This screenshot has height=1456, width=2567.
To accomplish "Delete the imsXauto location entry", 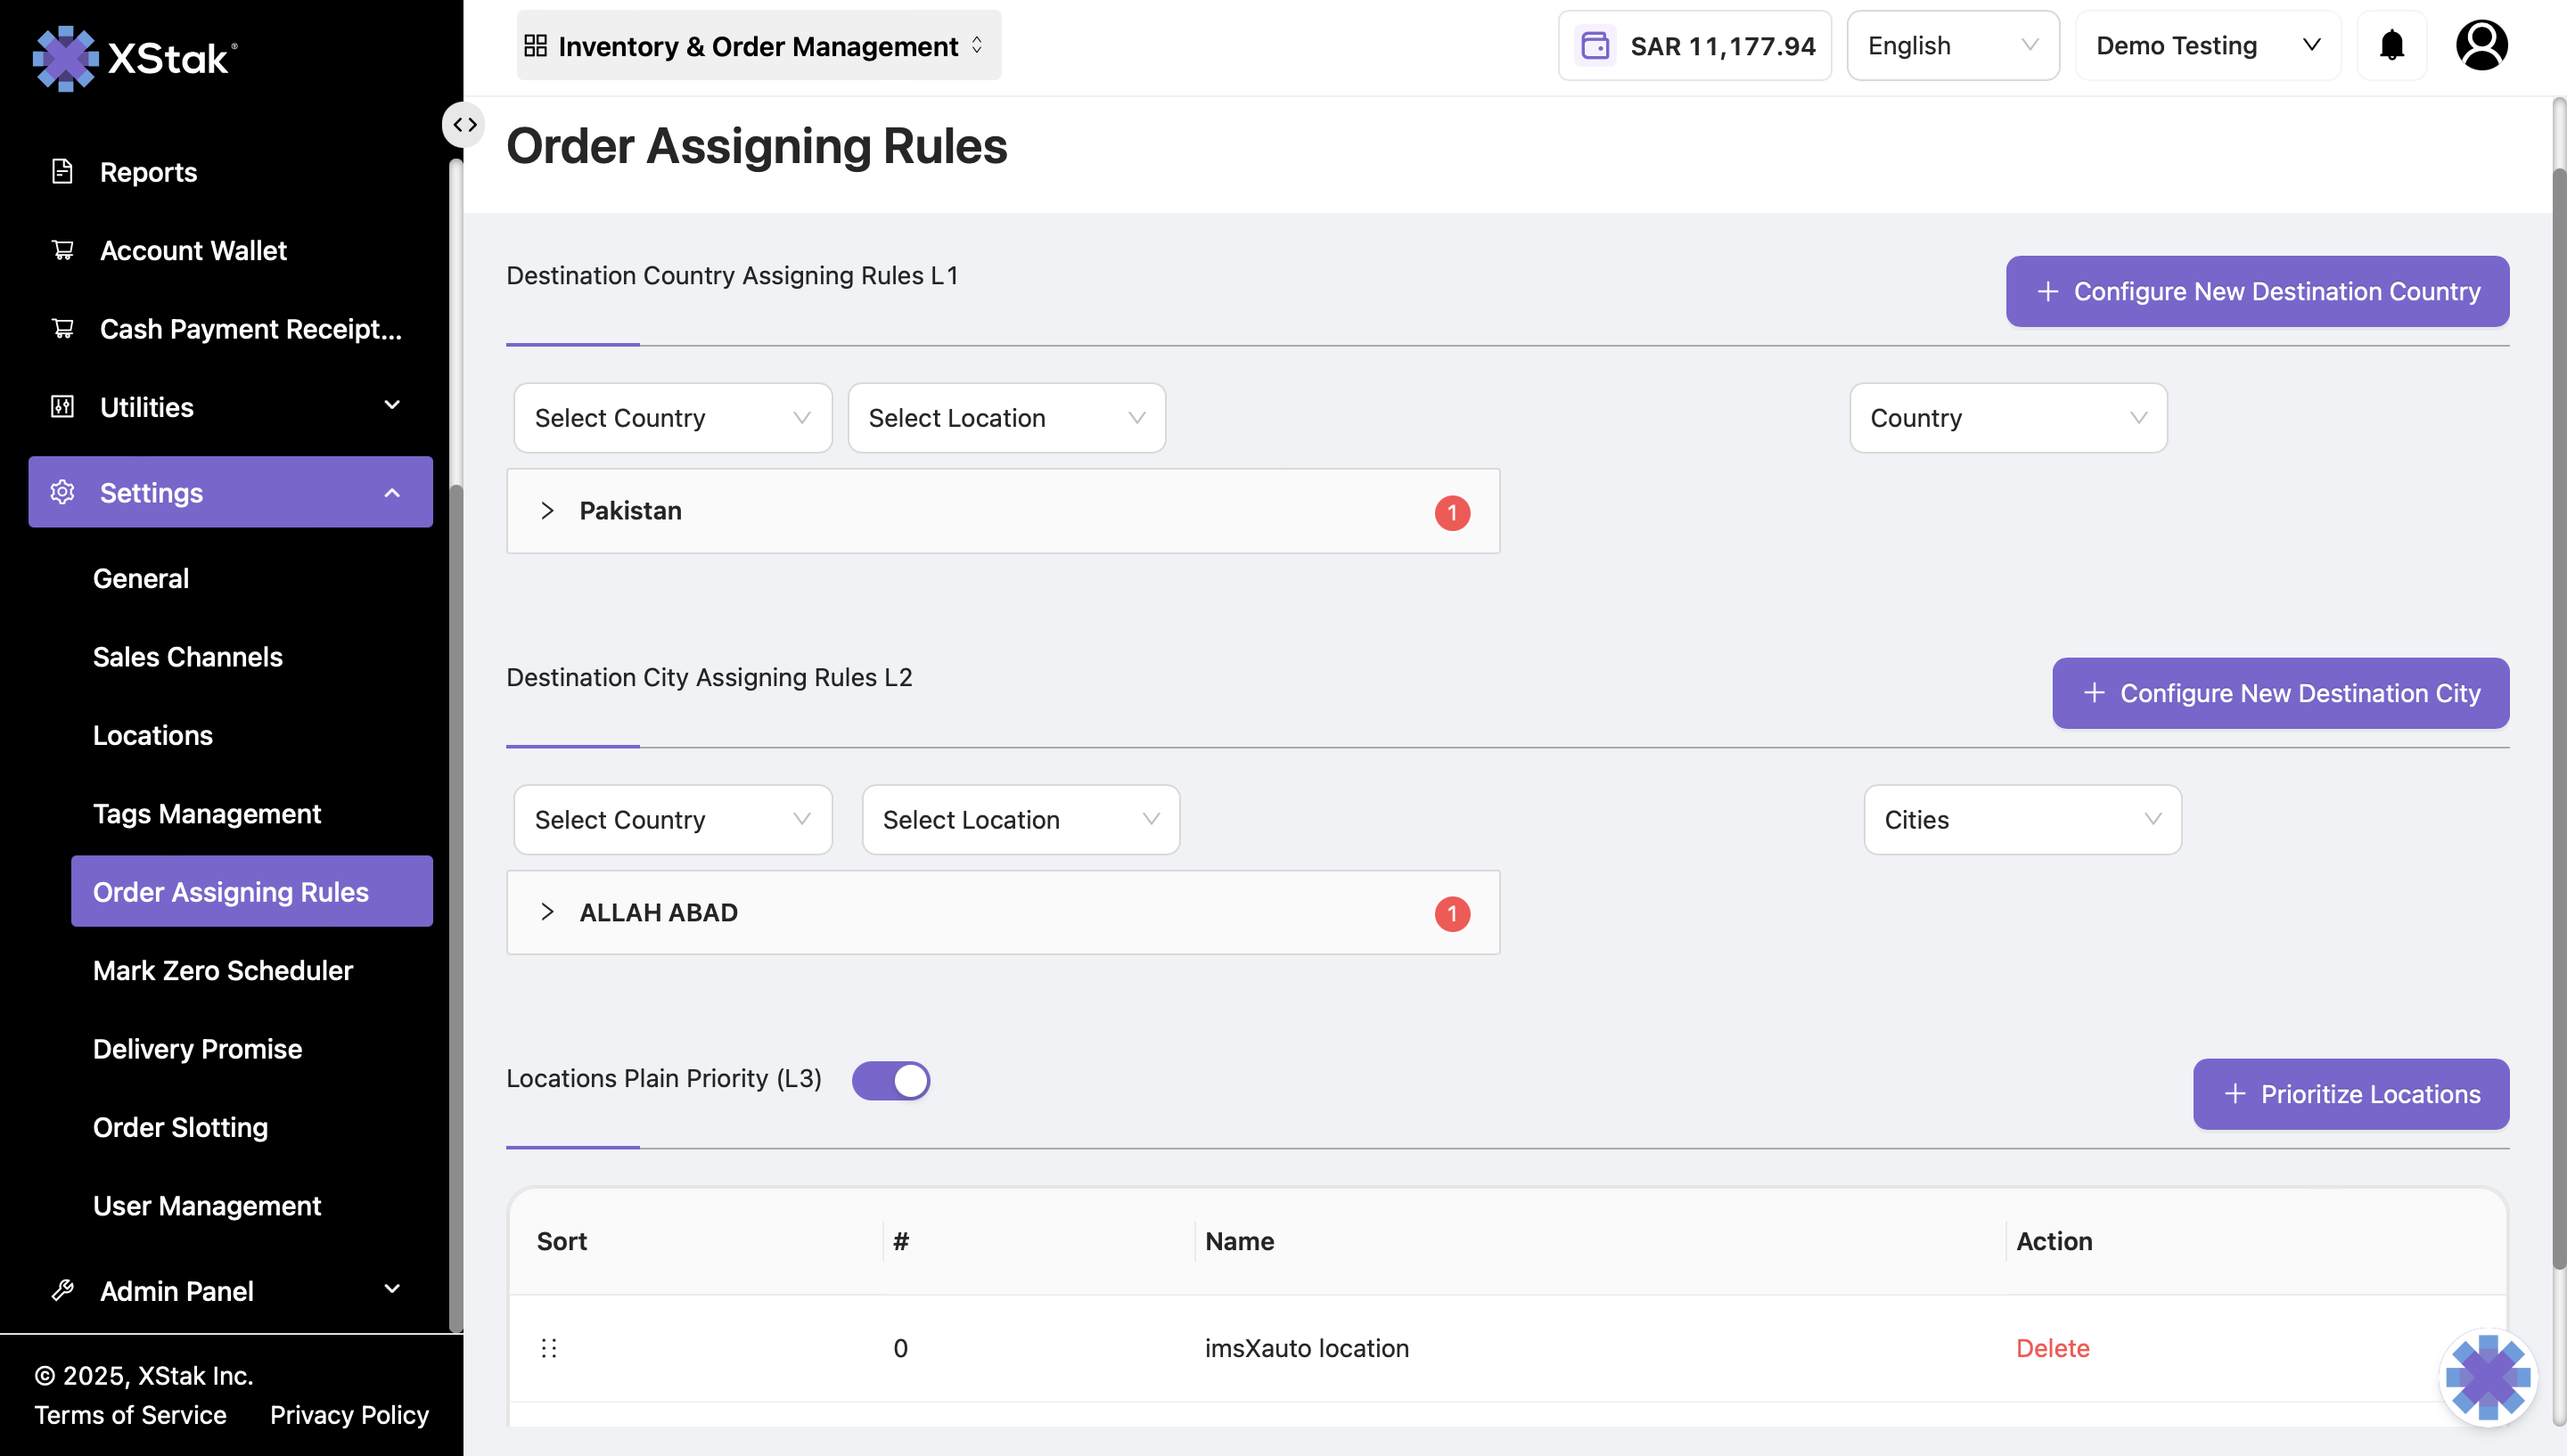I will coord(2052,1348).
